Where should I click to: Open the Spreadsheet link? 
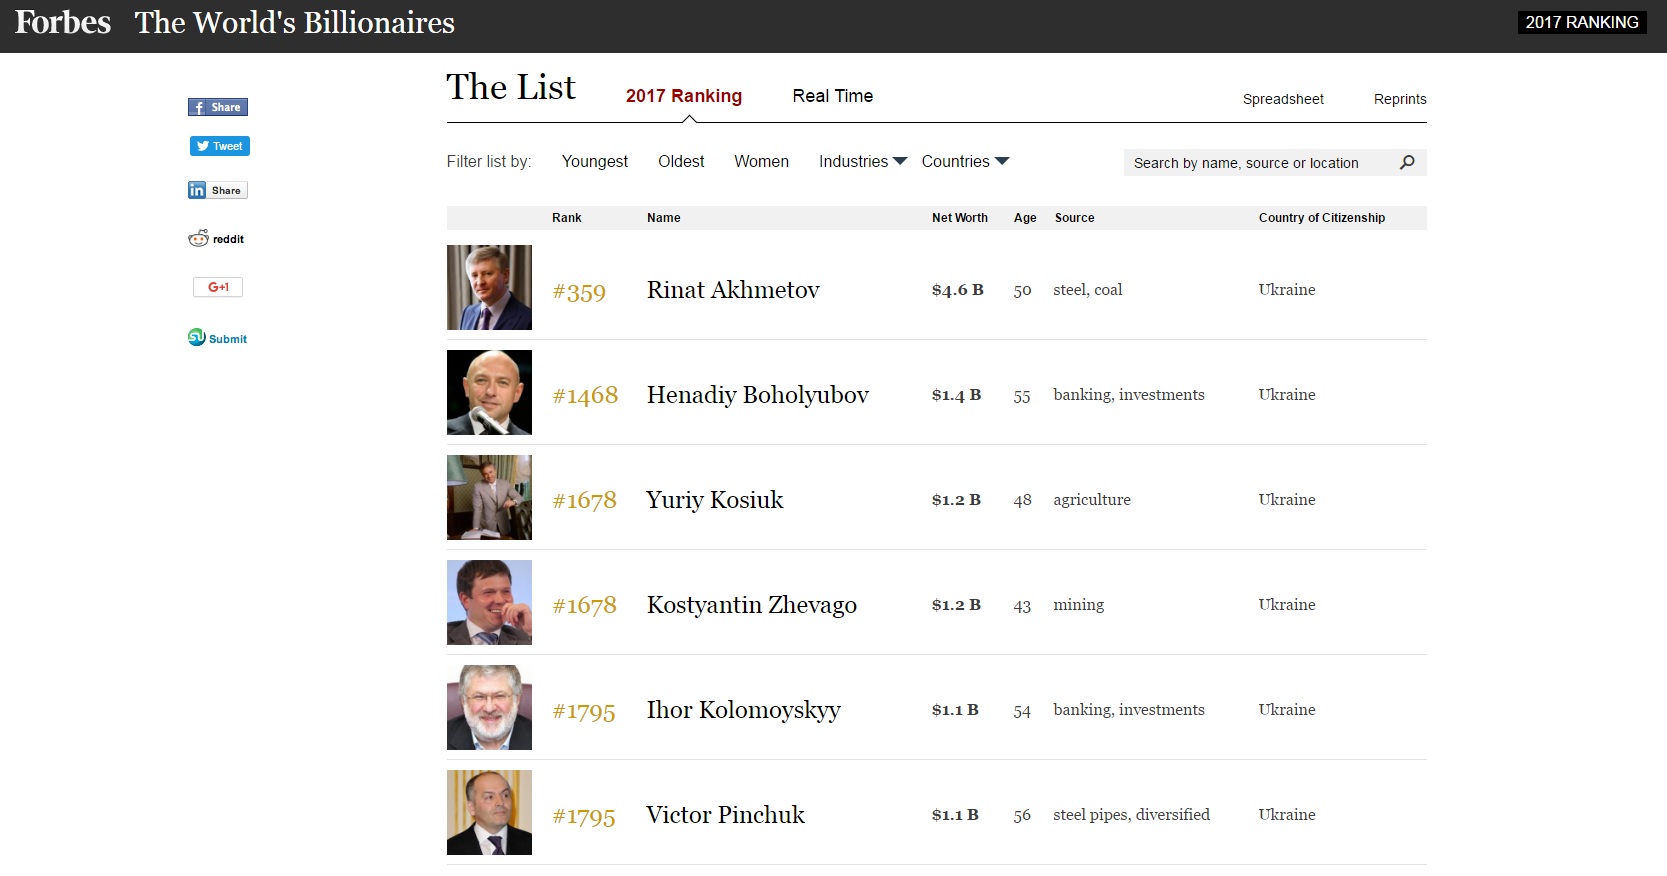pos(1283,99)
